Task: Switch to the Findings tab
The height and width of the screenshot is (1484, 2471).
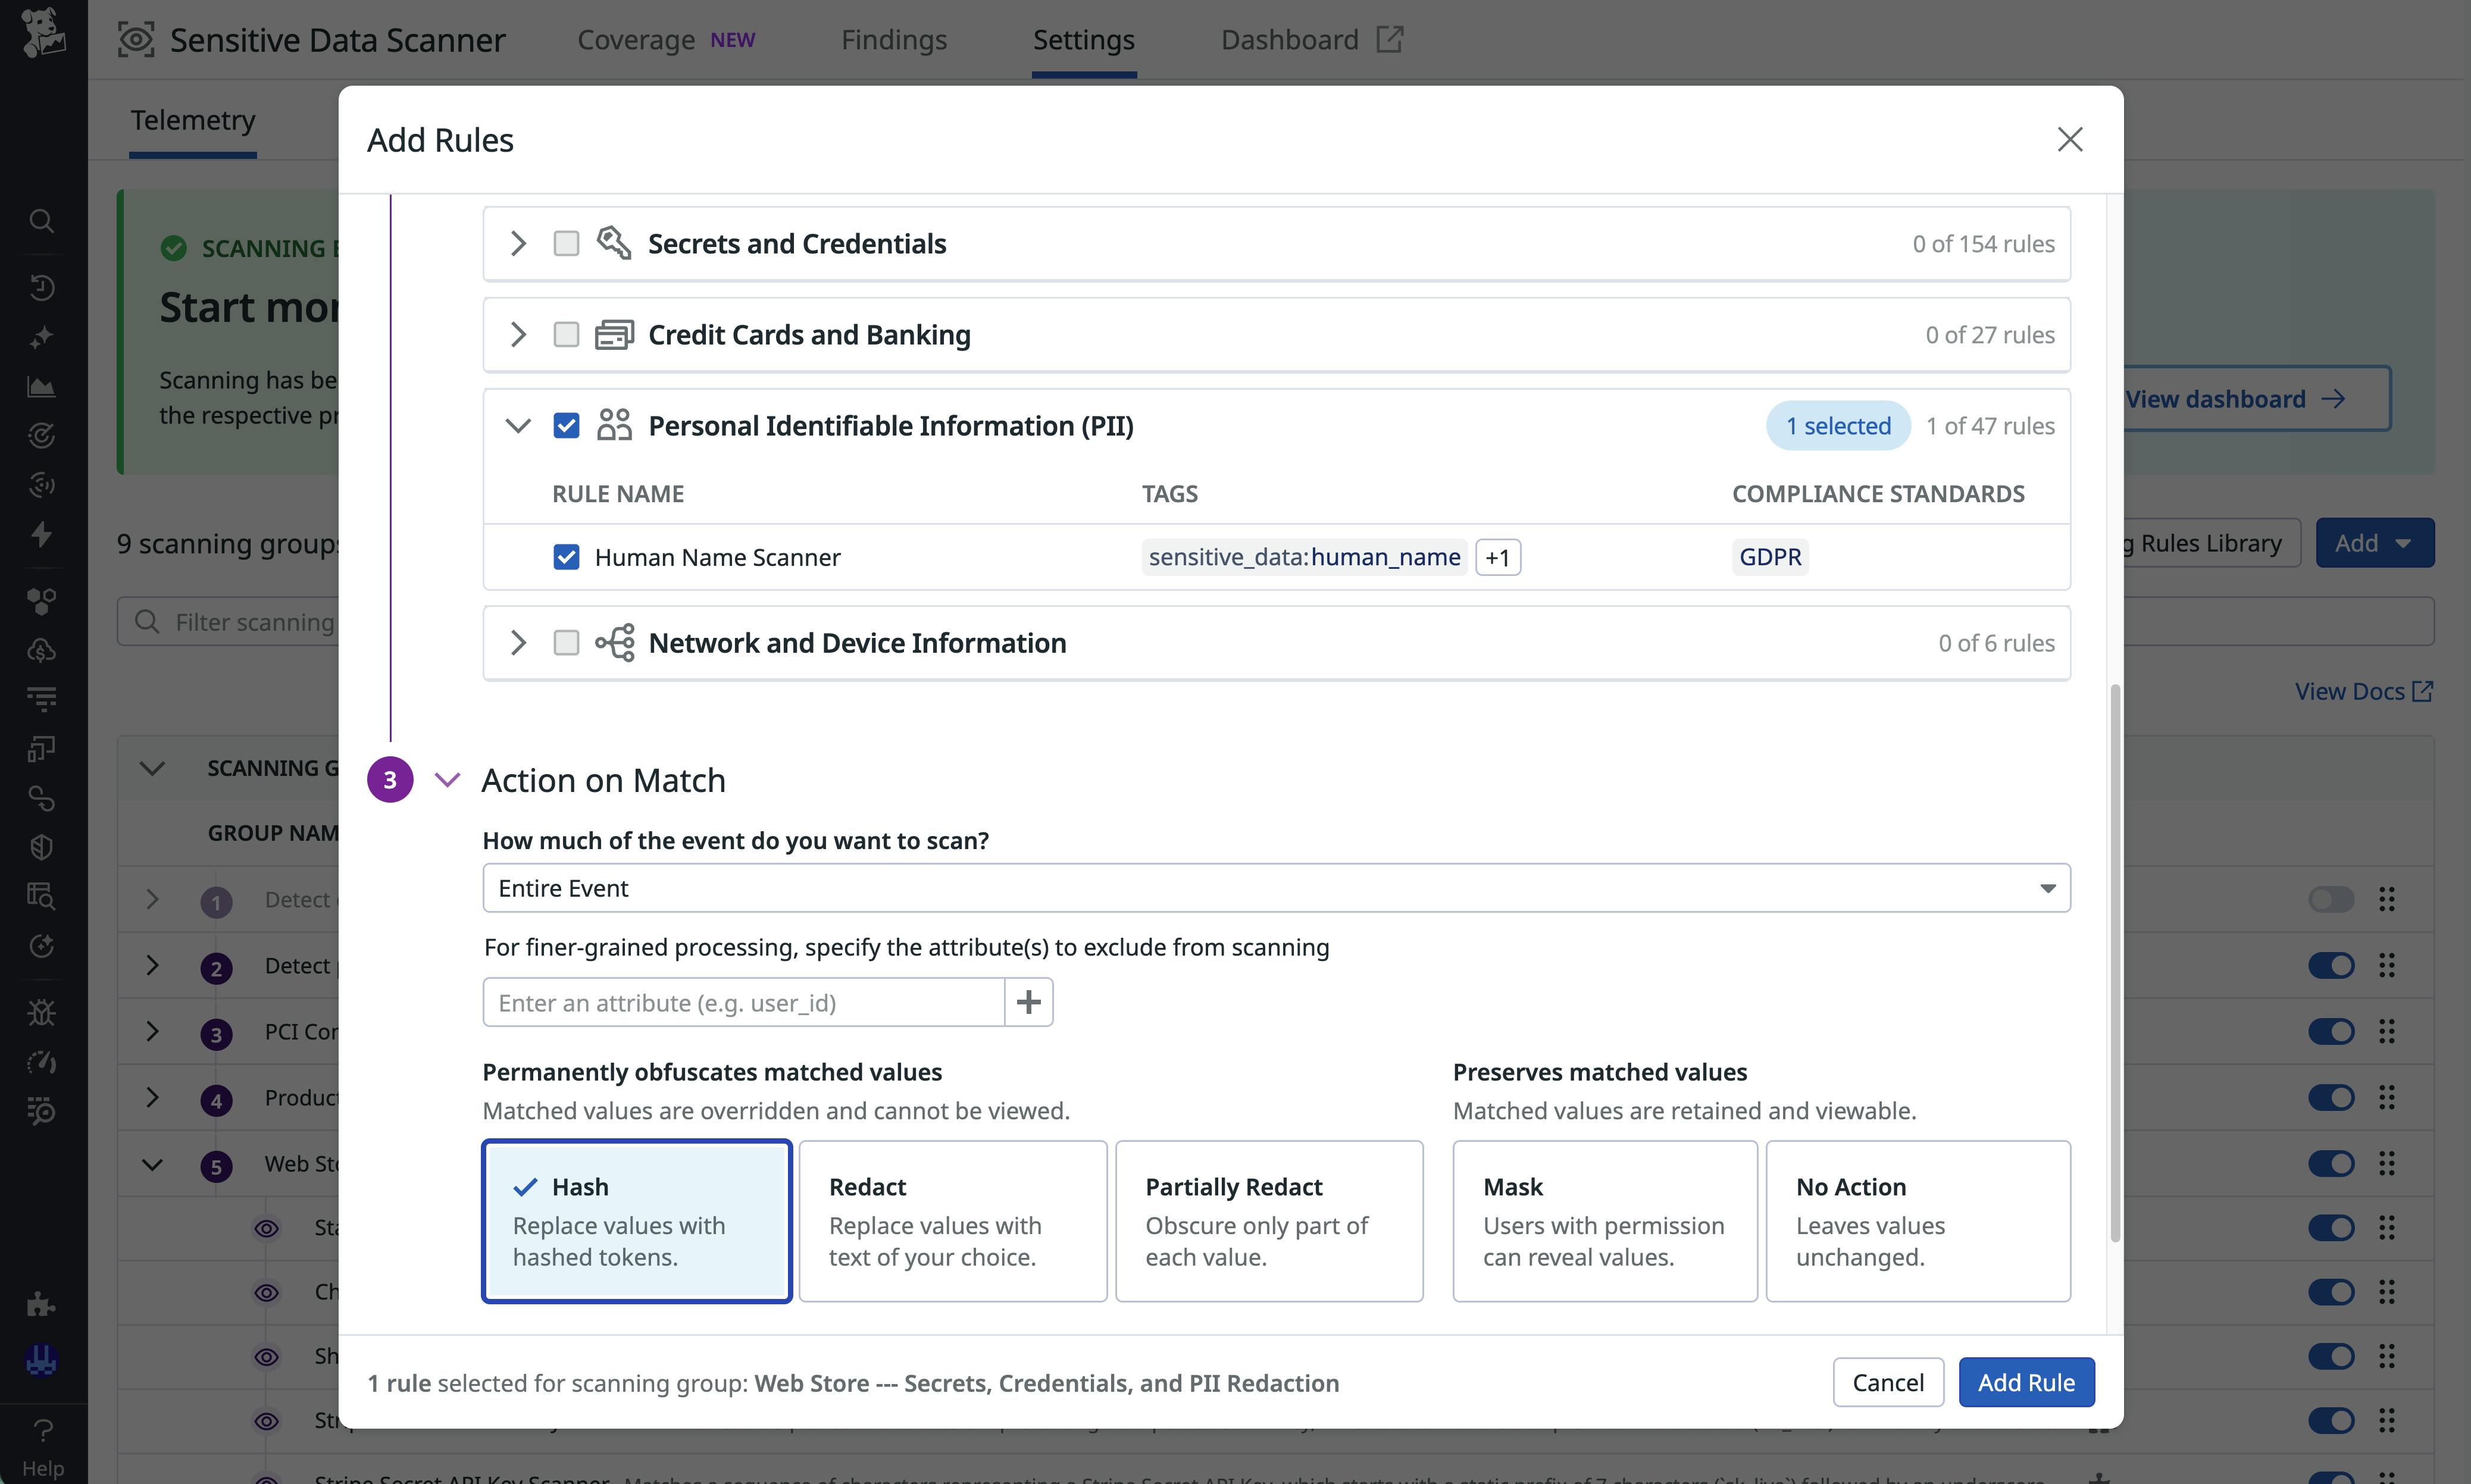Action: click(894, 40)
